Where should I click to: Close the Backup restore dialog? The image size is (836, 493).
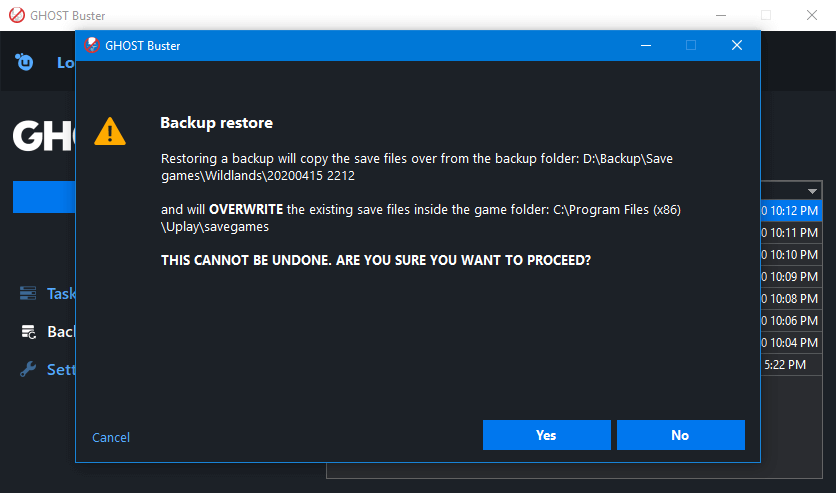coord(737,45)
